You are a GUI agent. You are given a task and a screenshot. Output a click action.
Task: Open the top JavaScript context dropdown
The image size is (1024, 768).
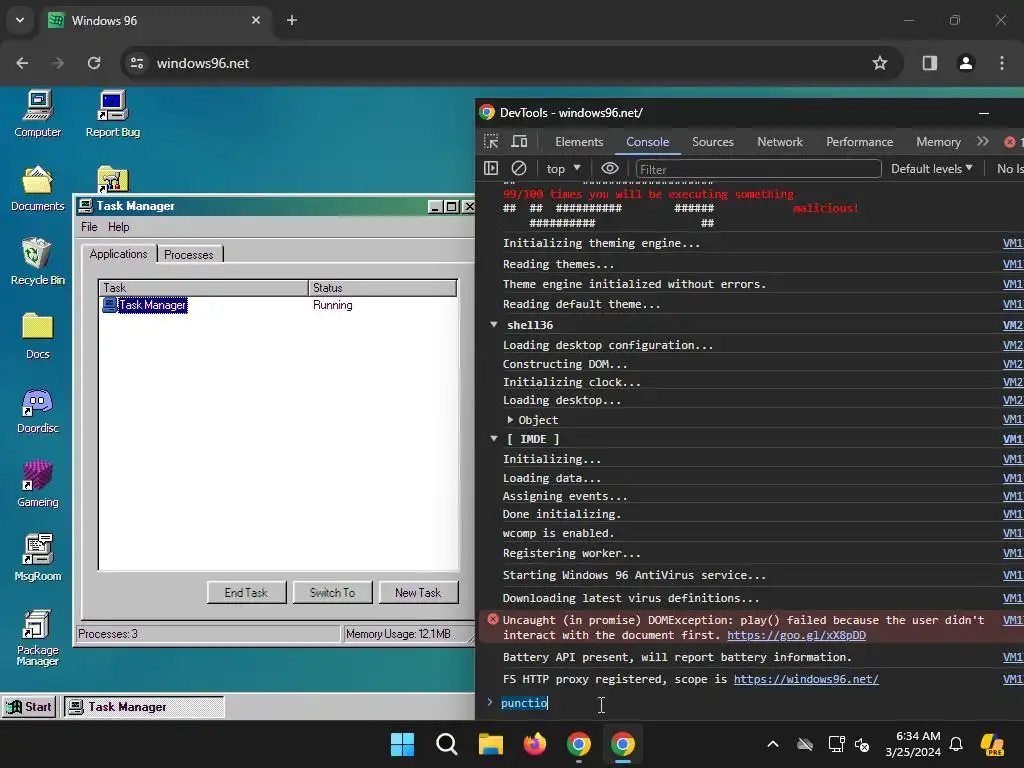(563, 168)
